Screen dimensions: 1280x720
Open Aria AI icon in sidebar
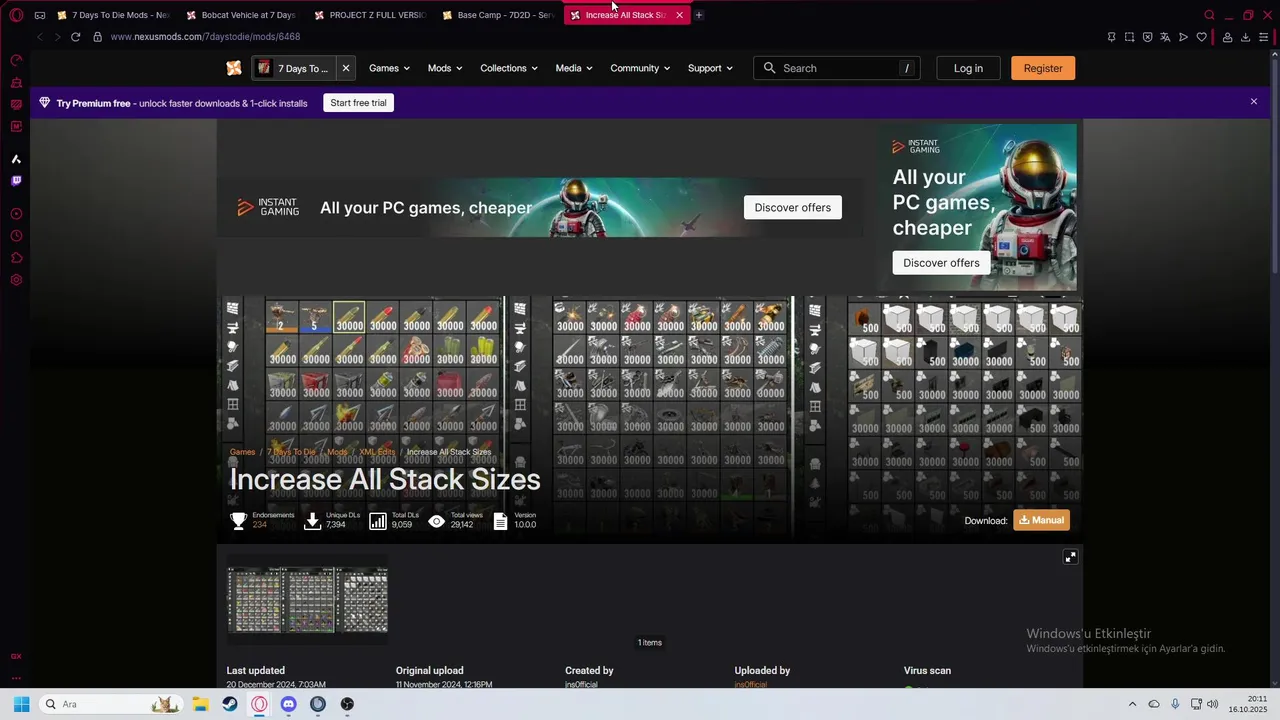point(16,159)
